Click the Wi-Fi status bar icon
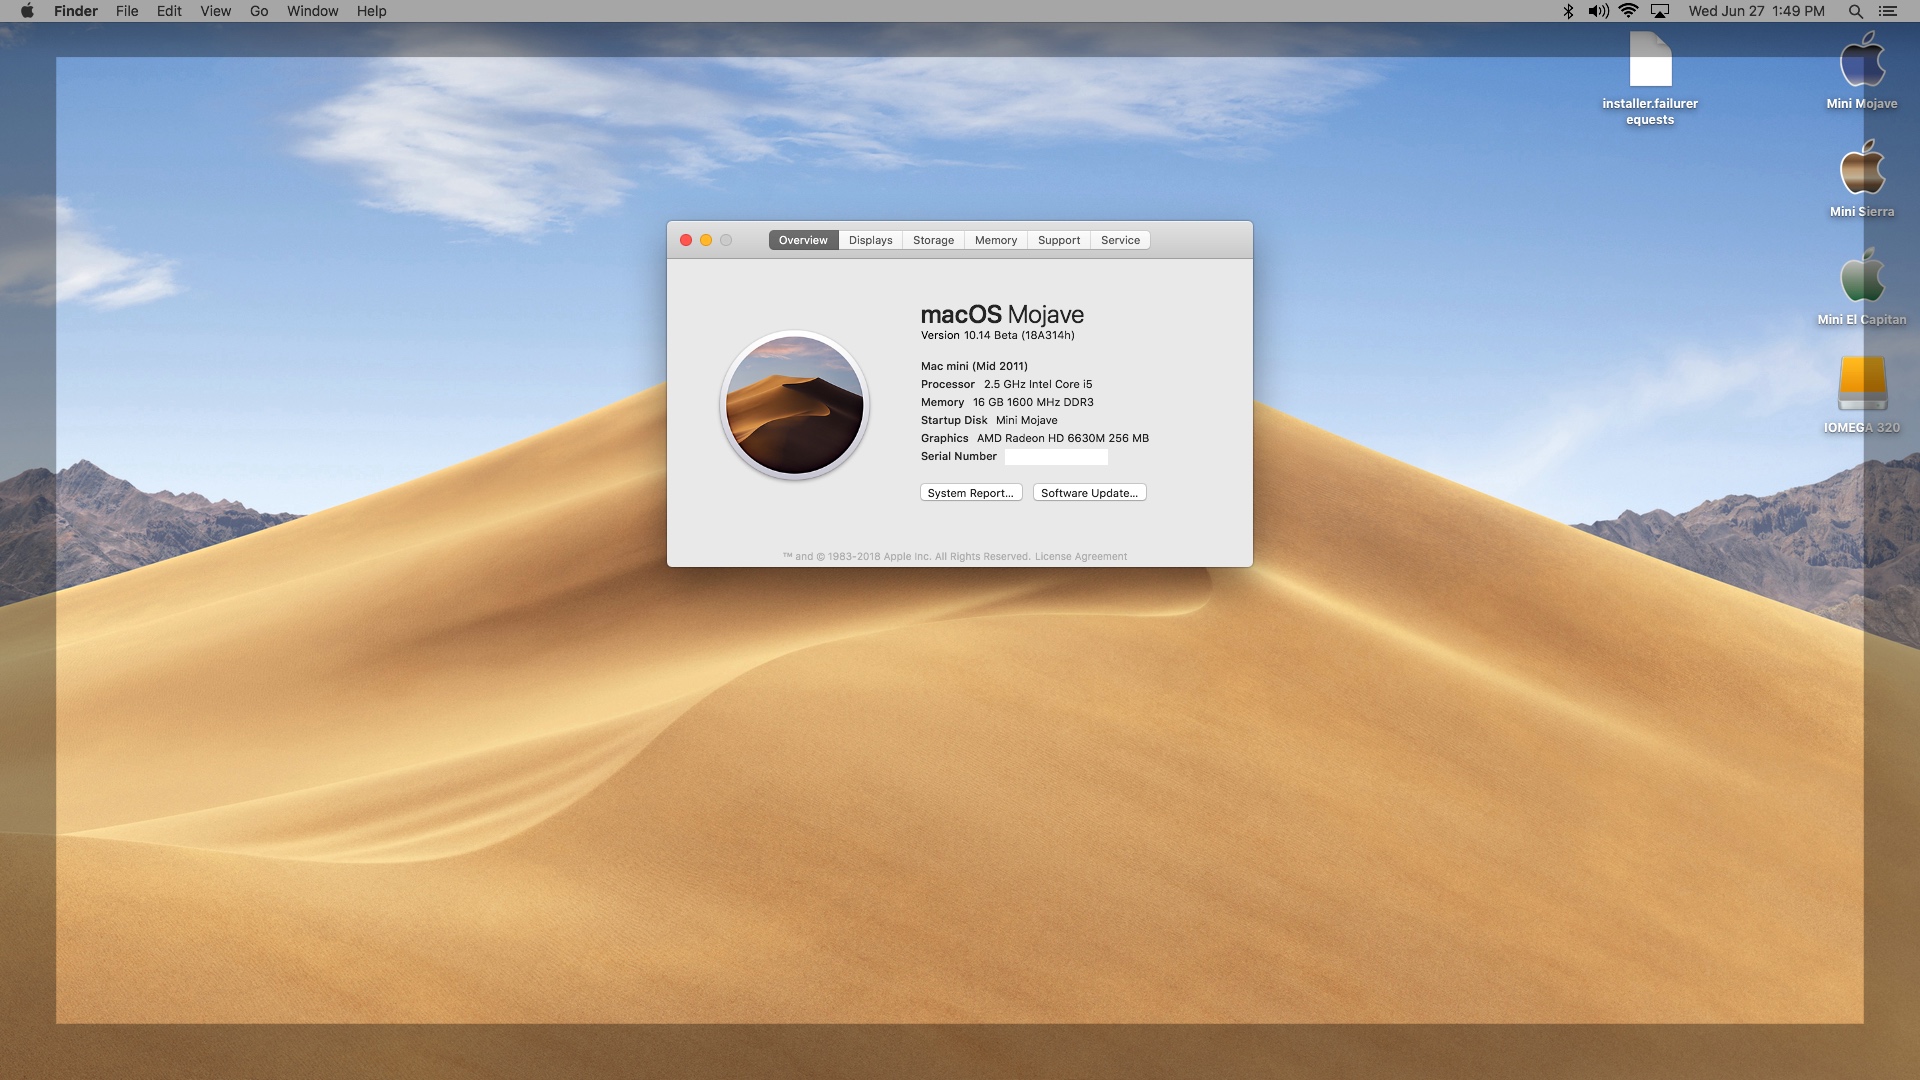This screenshot has width=1920, height=1080. (1627, 12)
